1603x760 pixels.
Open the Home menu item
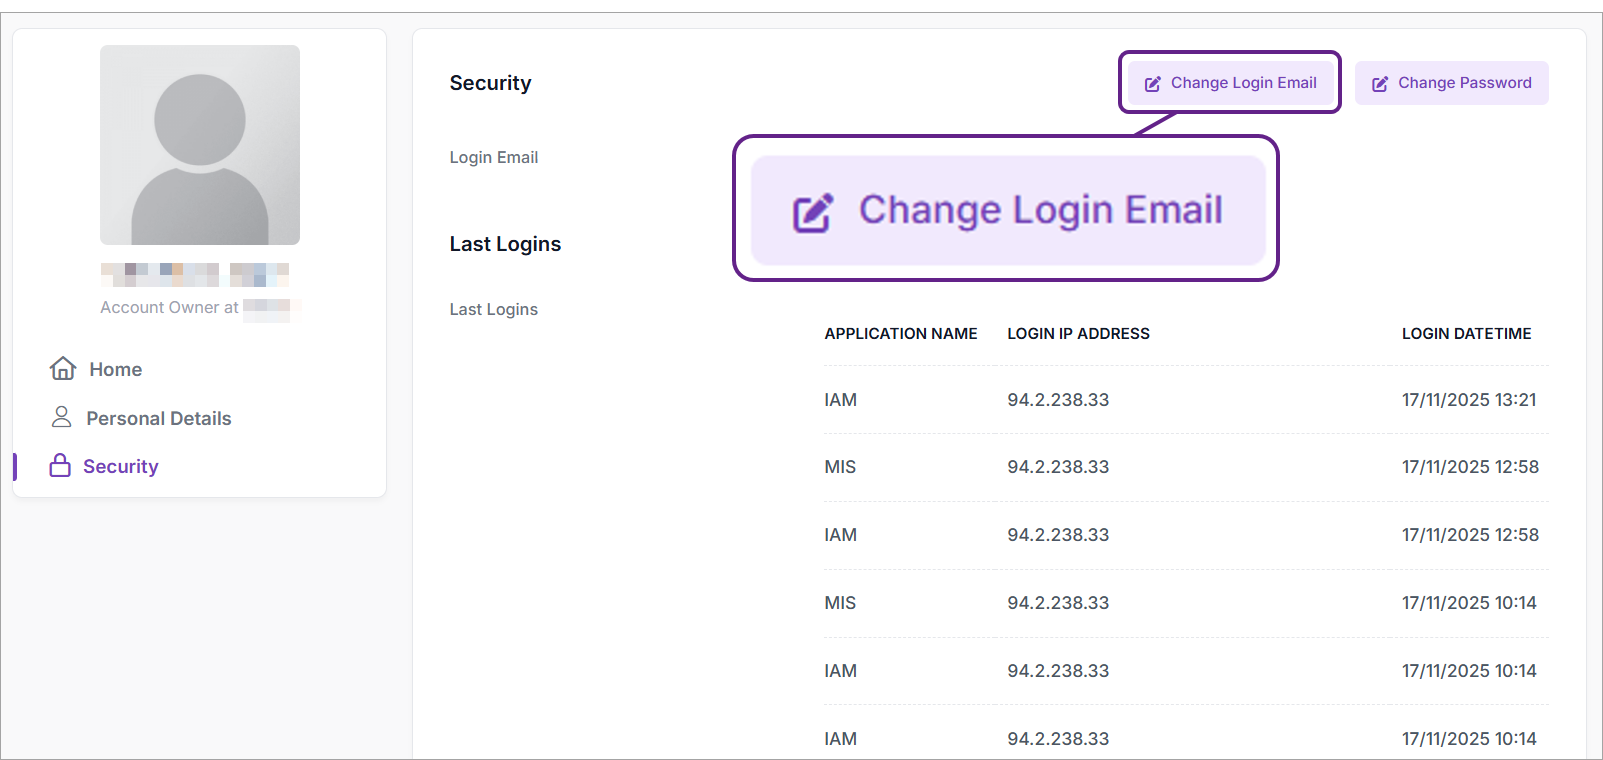coord(116,370)
